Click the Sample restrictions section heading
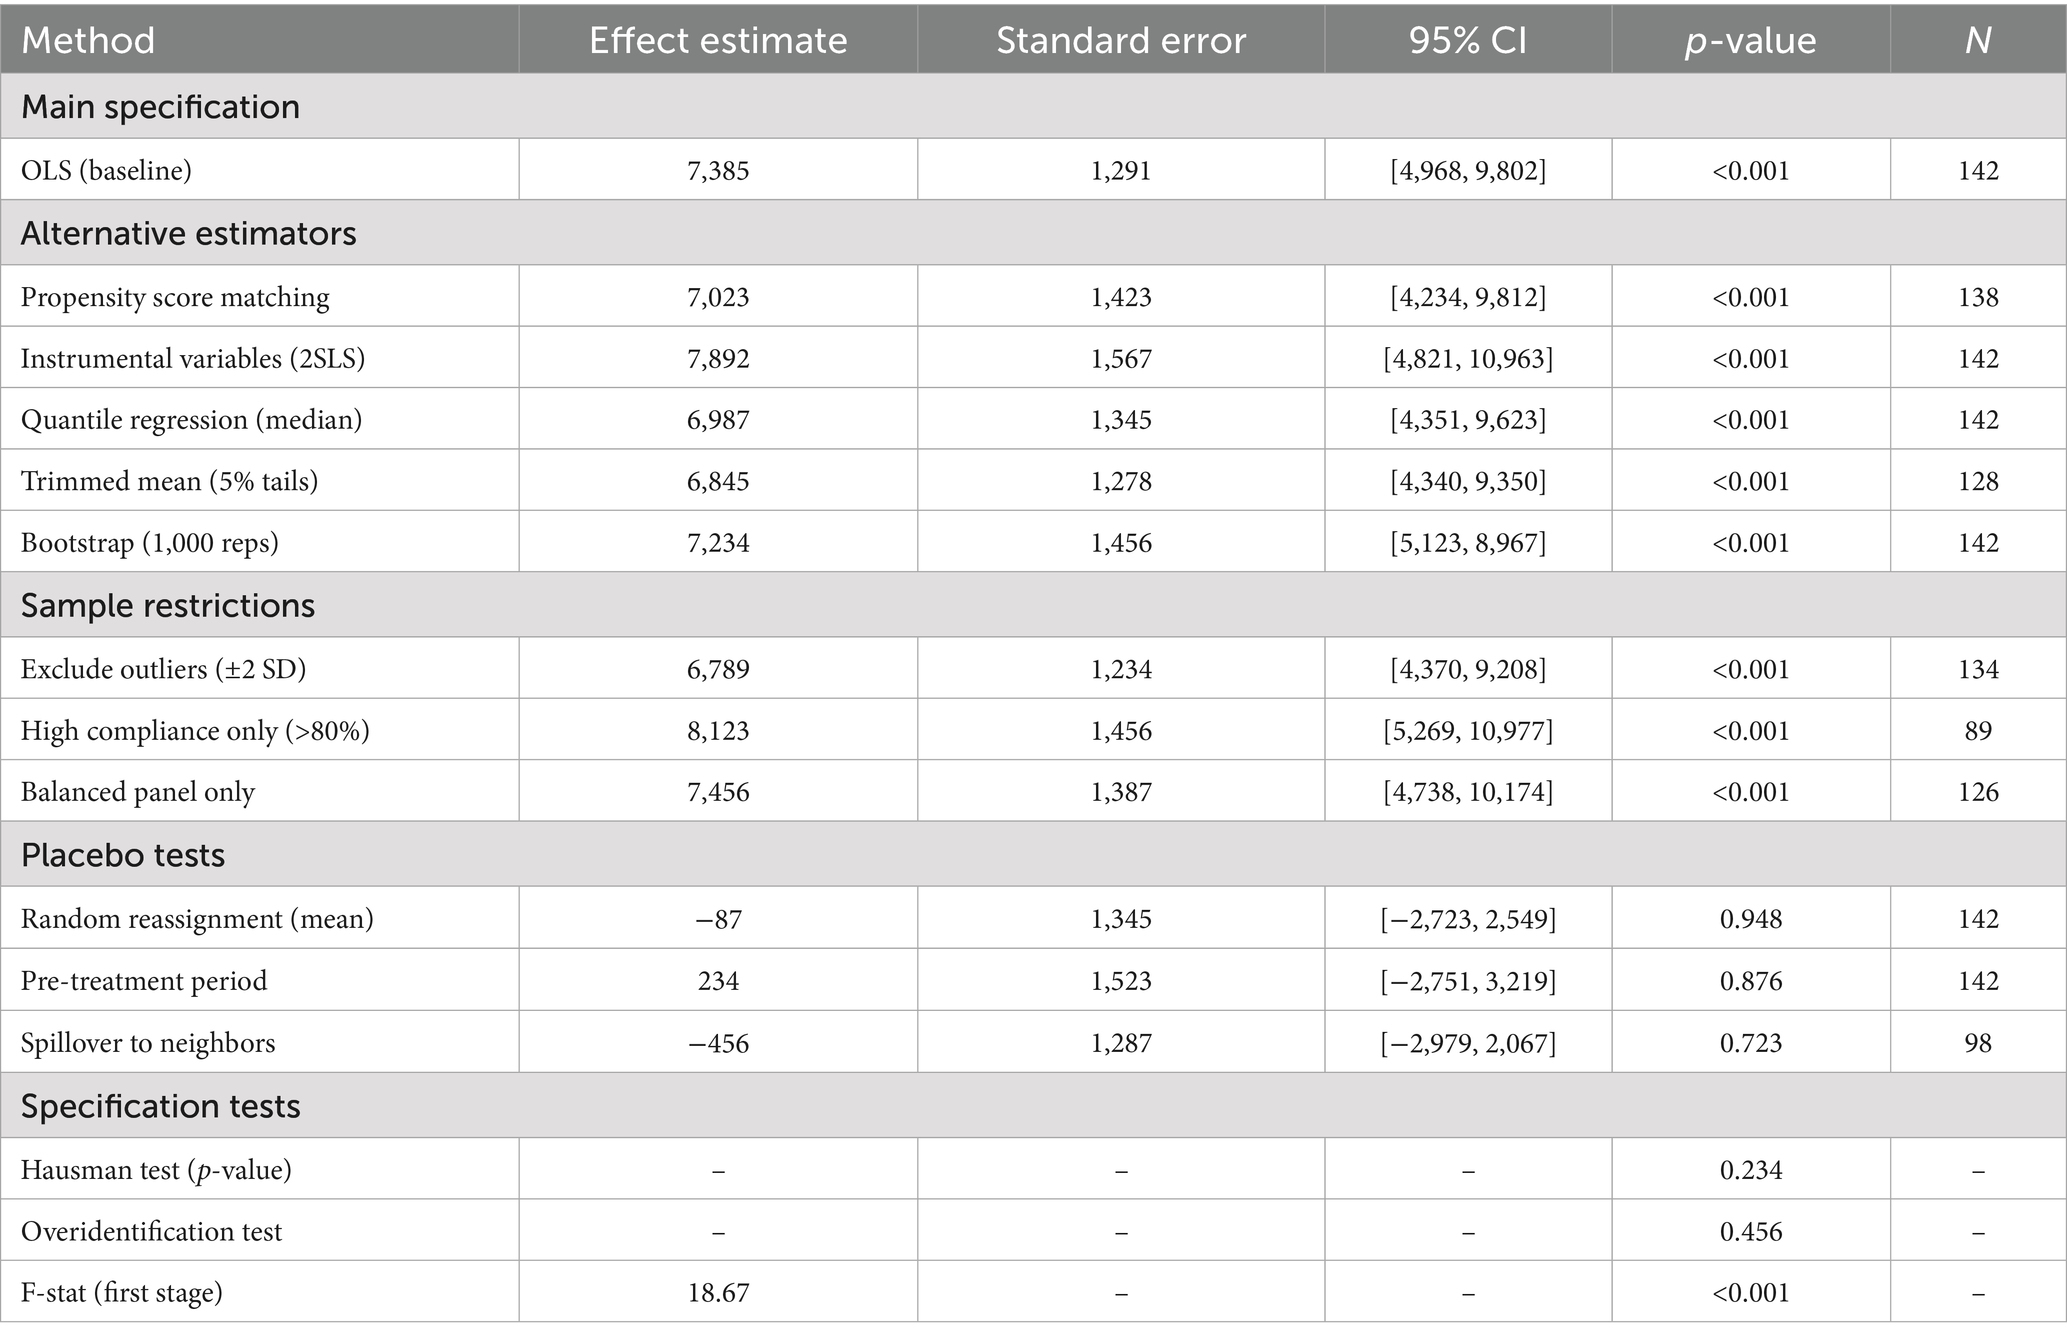 (167, 605)
